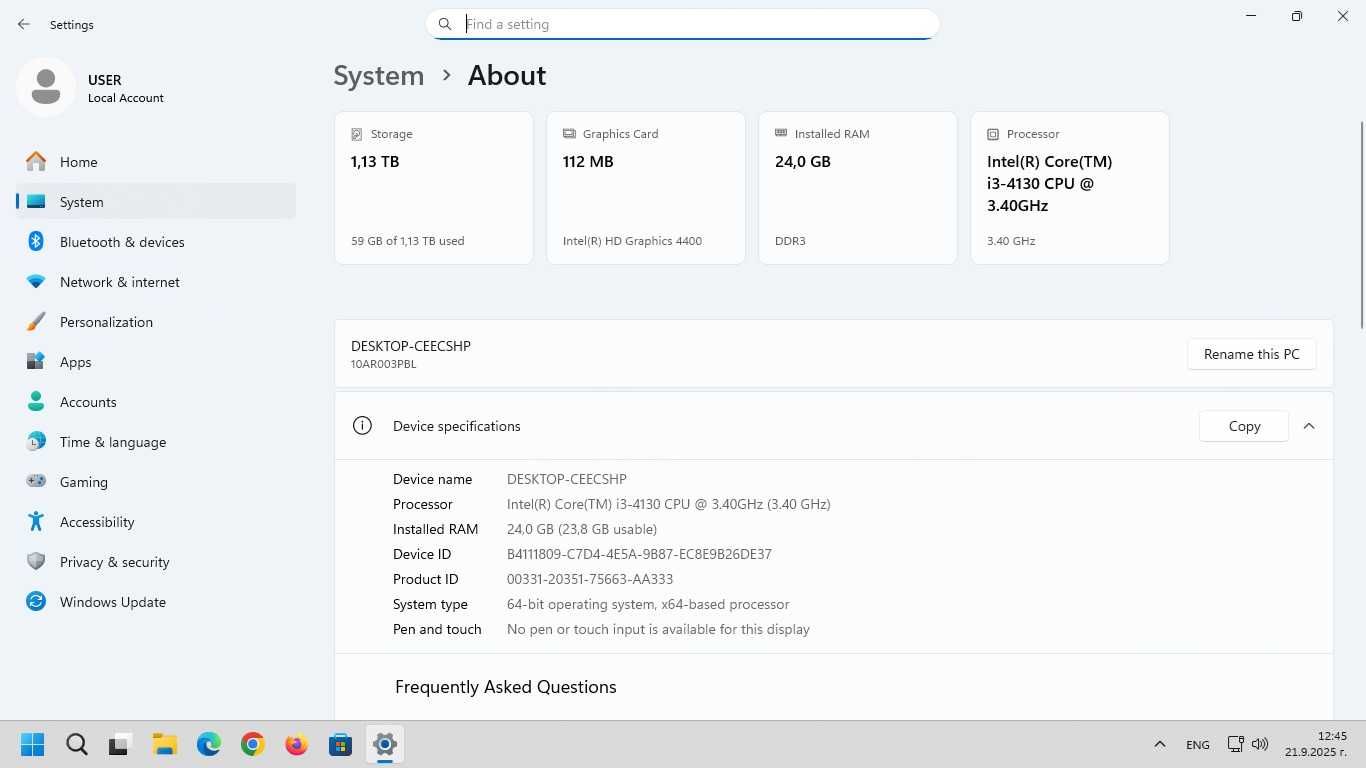Click the Home house icon in sidebar
The image size is (1366, 768).
[36, 161]
